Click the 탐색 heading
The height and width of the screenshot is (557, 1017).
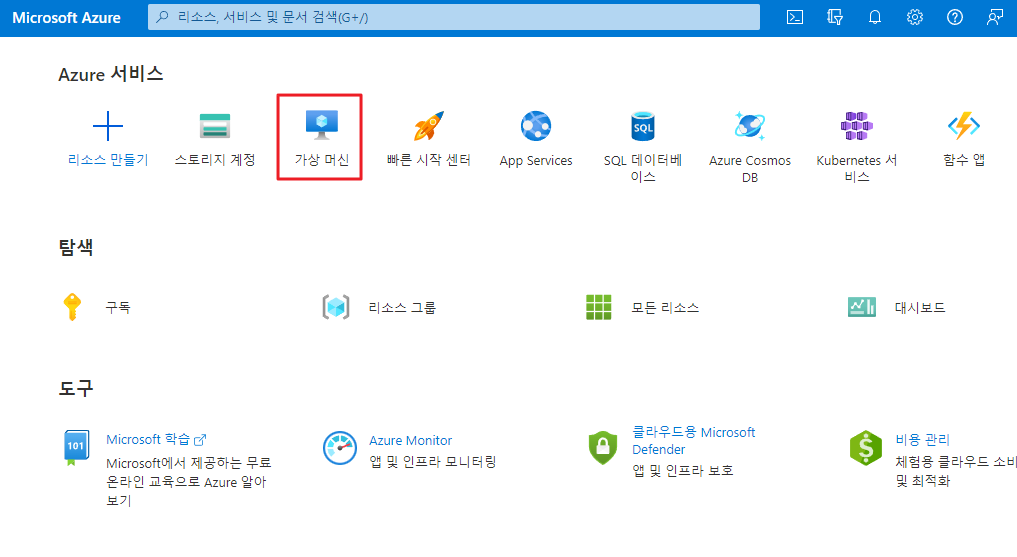(76, 247)
